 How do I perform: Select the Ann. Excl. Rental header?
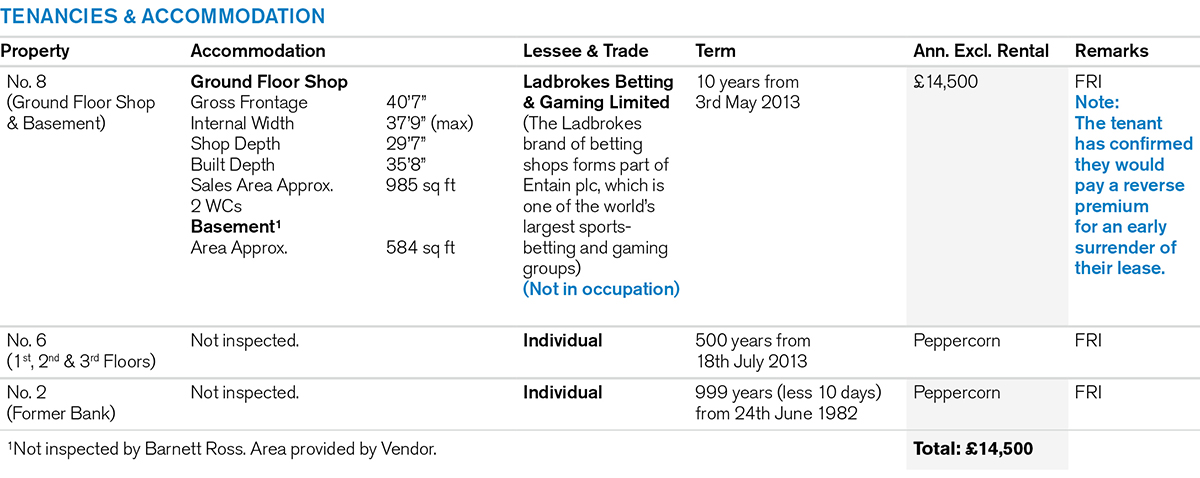[x=981, y=51]
